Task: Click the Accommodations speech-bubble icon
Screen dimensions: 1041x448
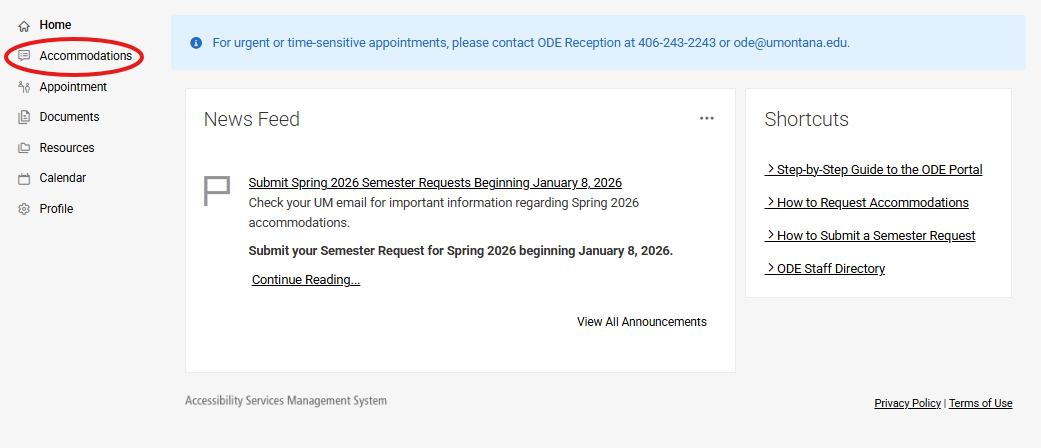Action: (x=24, y=56)
